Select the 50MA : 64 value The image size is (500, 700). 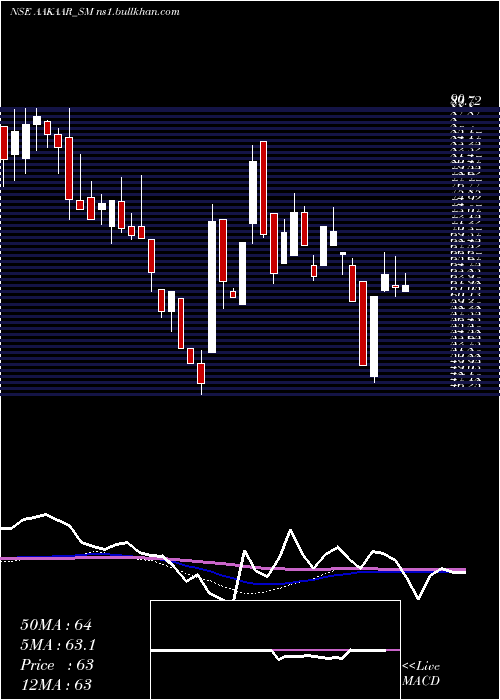pos(56,625)
